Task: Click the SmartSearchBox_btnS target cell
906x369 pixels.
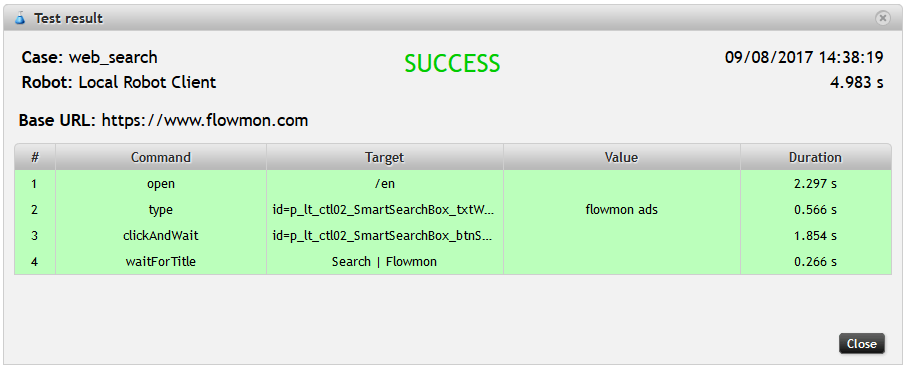Action: [x=384, y=236]
